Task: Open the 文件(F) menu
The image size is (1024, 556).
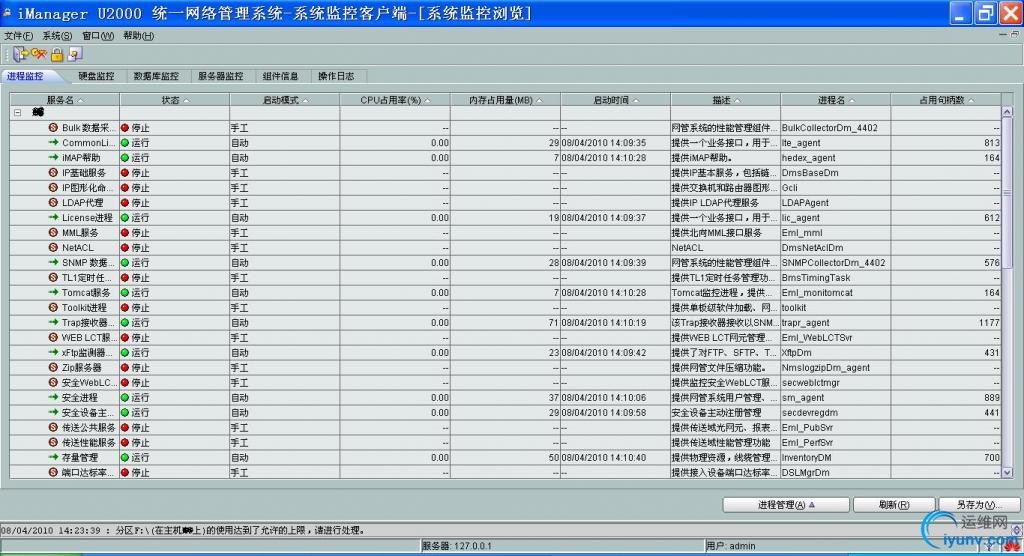Action: [18, 36]
